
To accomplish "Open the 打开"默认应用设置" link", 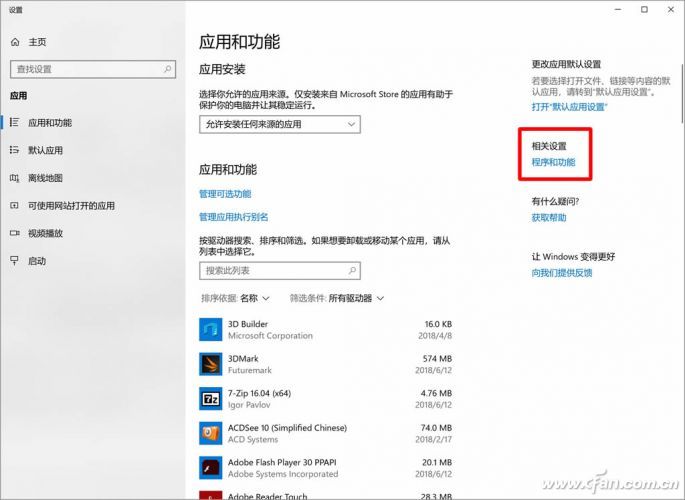I will point(569,107).
